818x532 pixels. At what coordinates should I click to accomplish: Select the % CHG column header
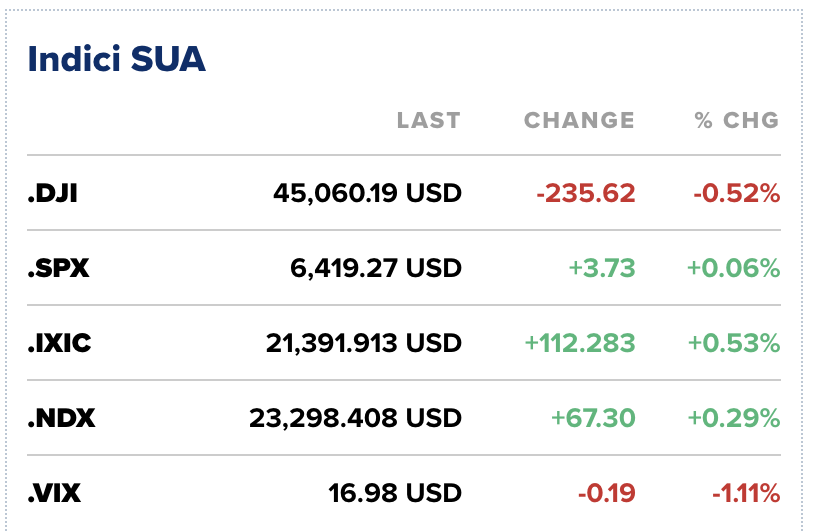[x=736, y=121]
